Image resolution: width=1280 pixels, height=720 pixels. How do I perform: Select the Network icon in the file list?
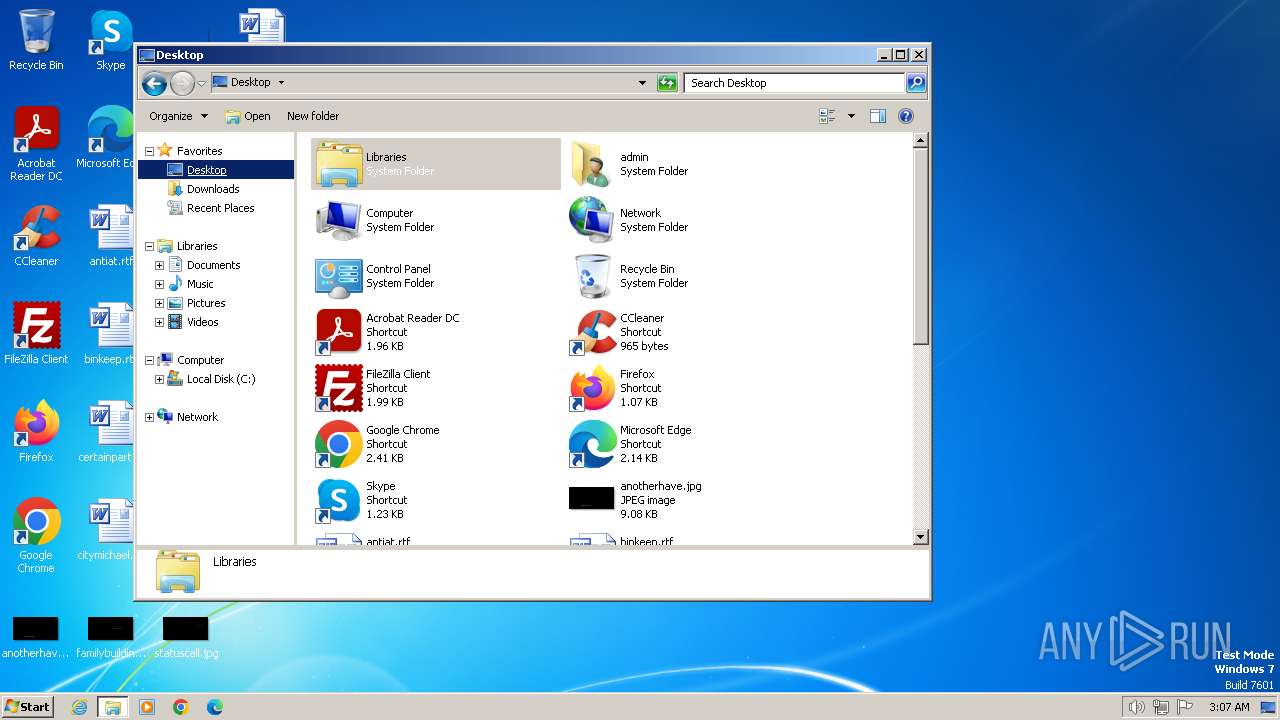[592, 220]
